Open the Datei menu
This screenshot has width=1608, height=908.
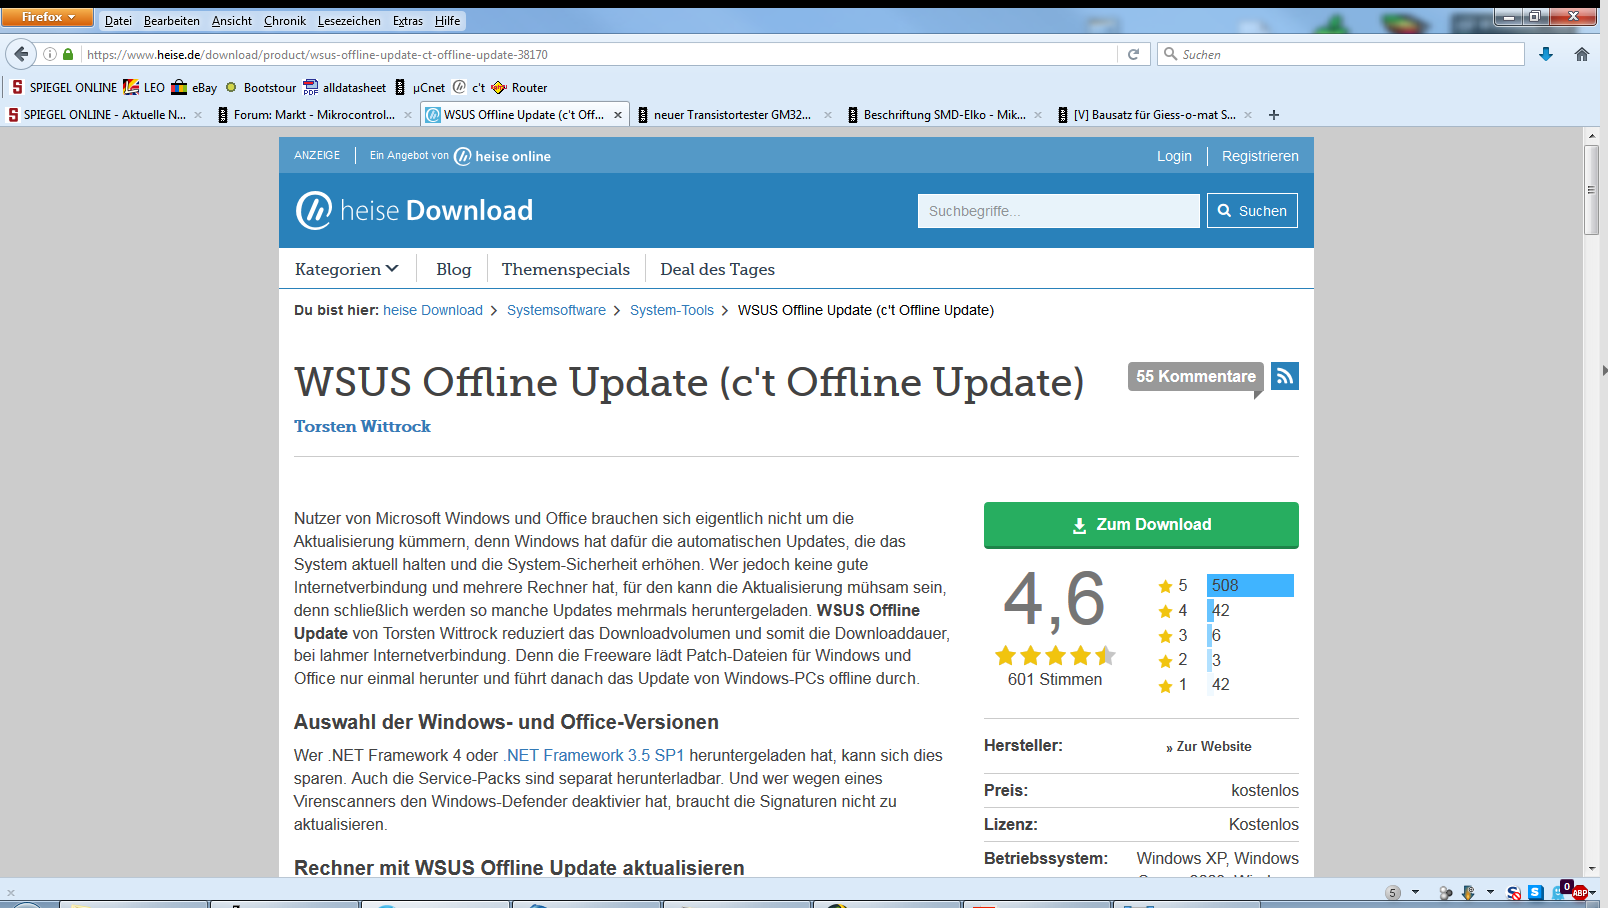118,20
